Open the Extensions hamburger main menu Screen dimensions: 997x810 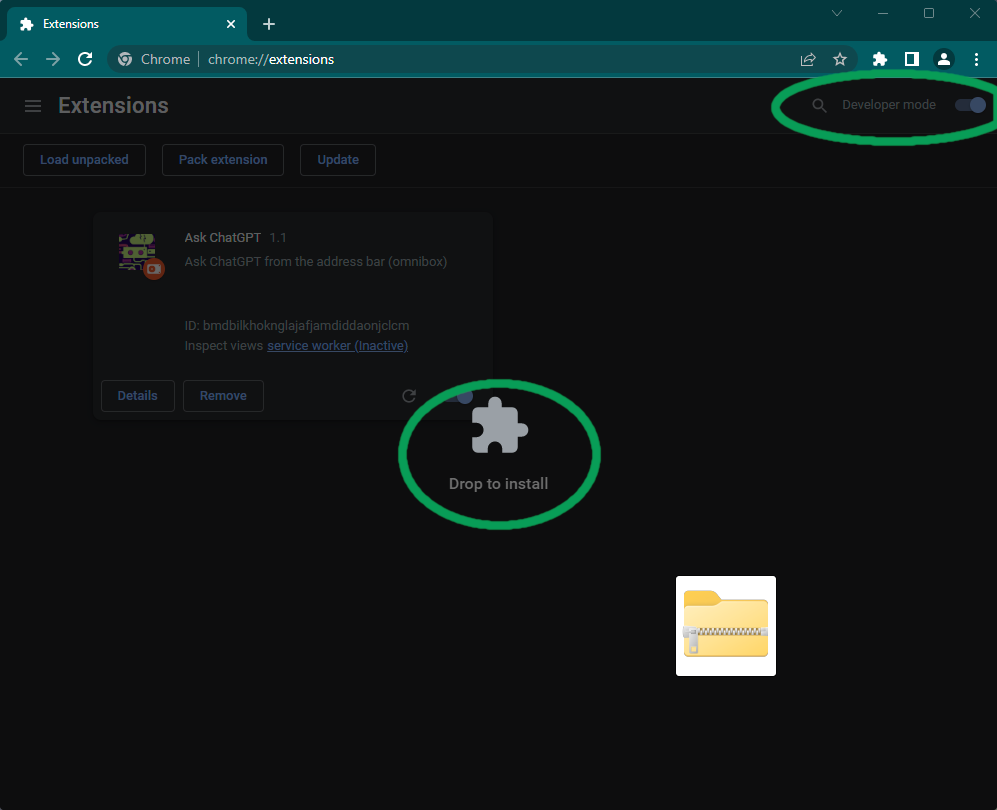point(33,106)
